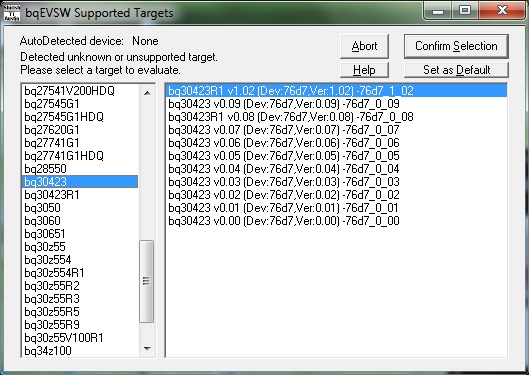Select bq3050 device entry

80,208
